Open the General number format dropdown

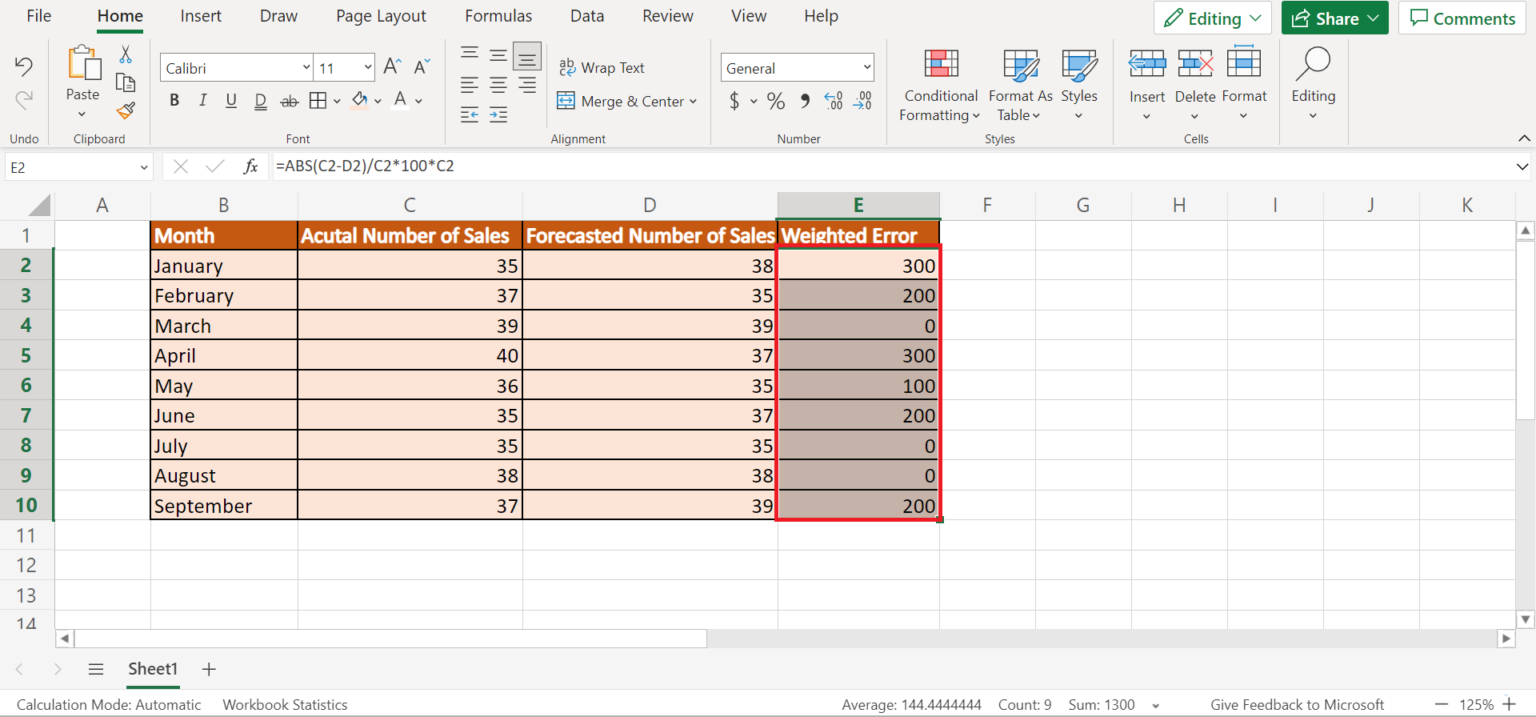[868, 67]
